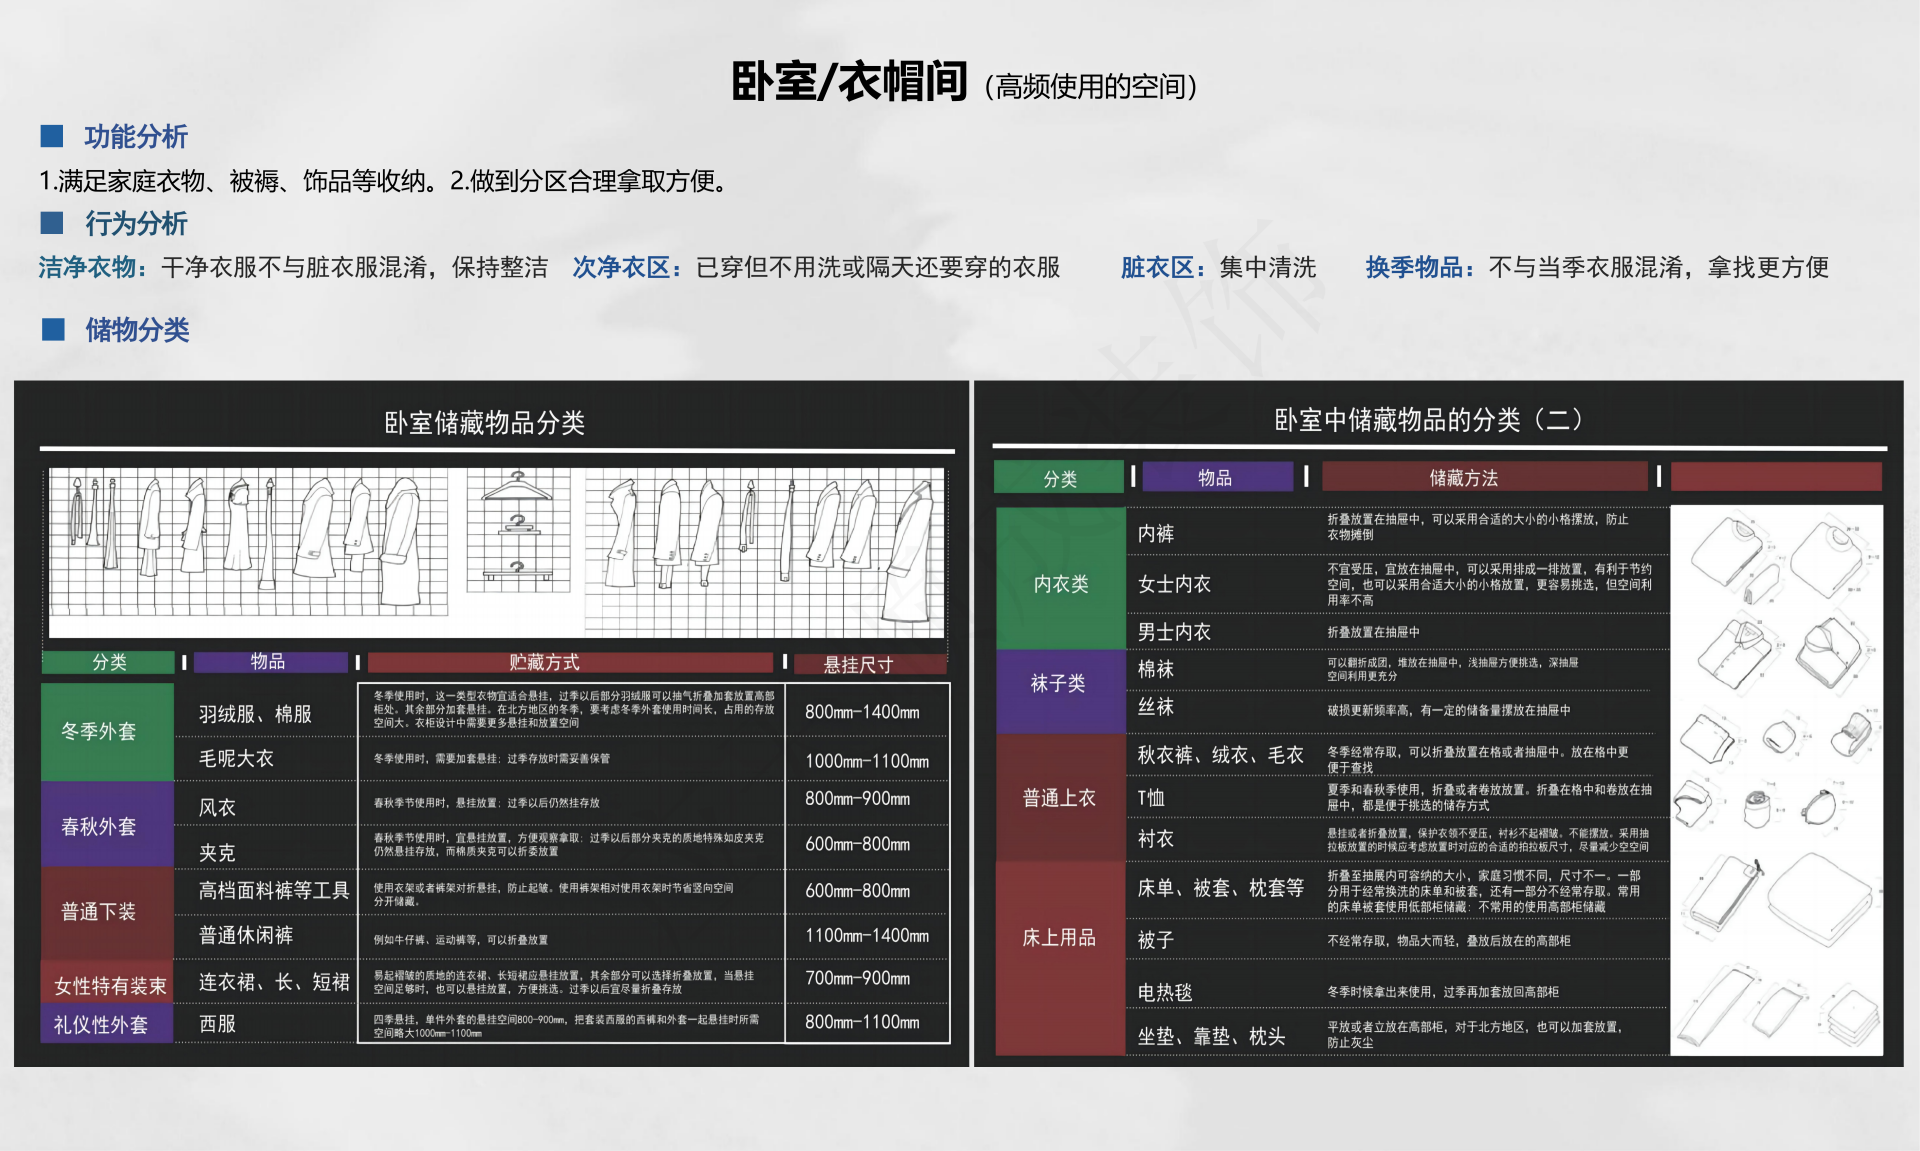Click the stack of four cushions drawing
Image resolution: width=1920 pixels, height=1151 pixels.
pyautogui.click(x=1852, y=1016)
